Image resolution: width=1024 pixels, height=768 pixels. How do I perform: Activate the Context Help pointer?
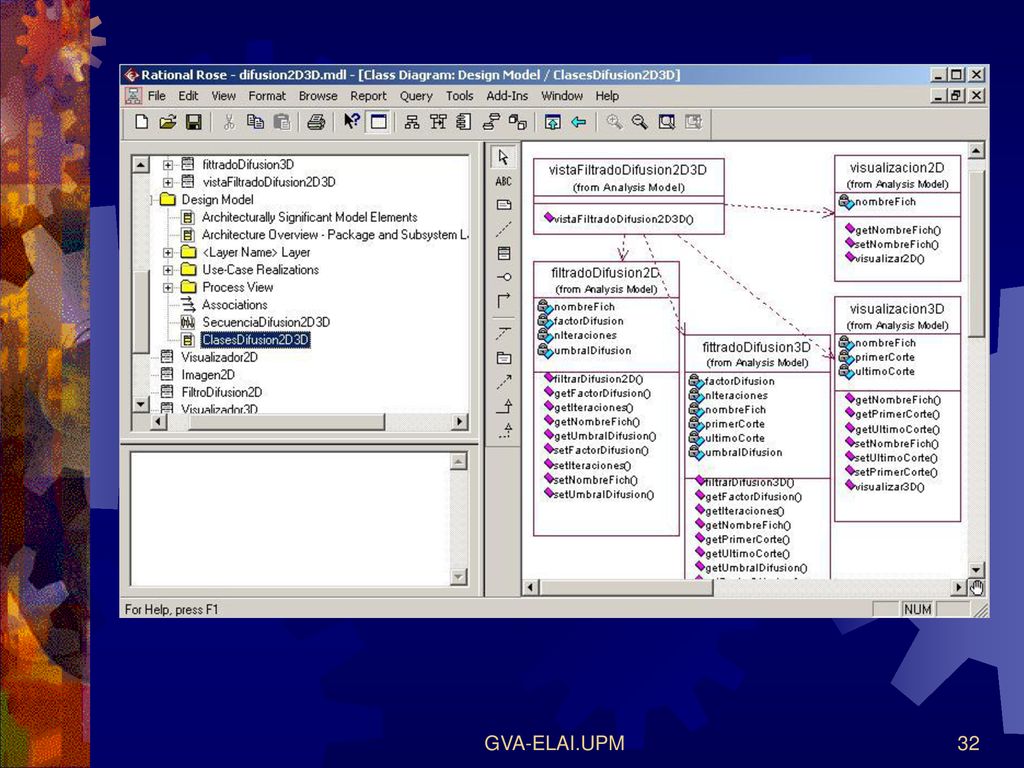click(x=351, y=122)
